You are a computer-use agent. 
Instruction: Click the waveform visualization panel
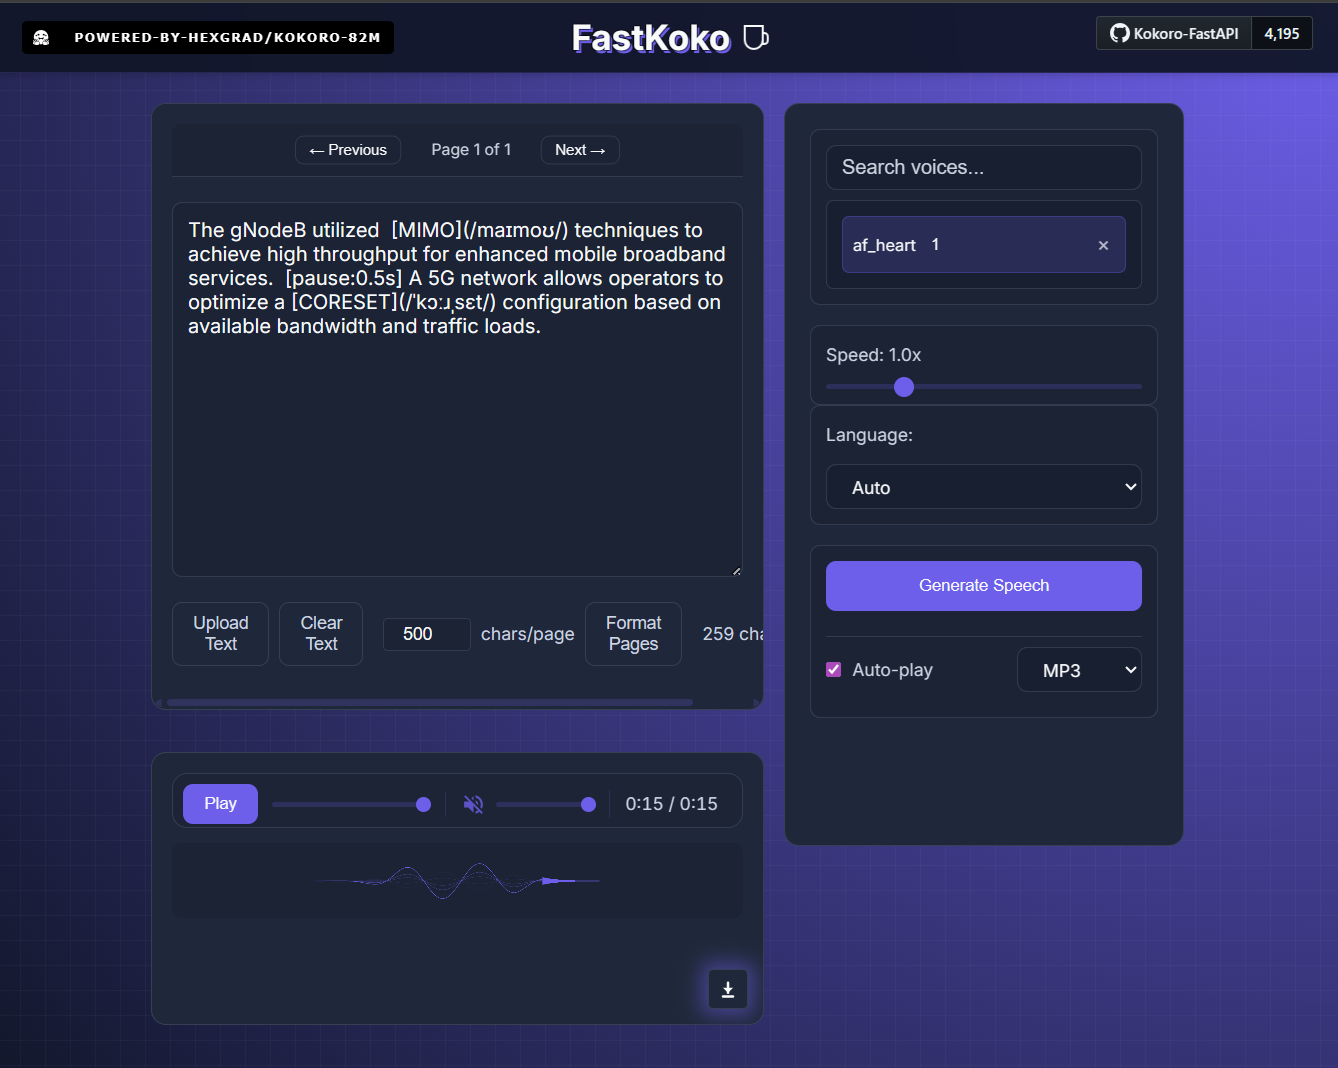pos(456,880)
